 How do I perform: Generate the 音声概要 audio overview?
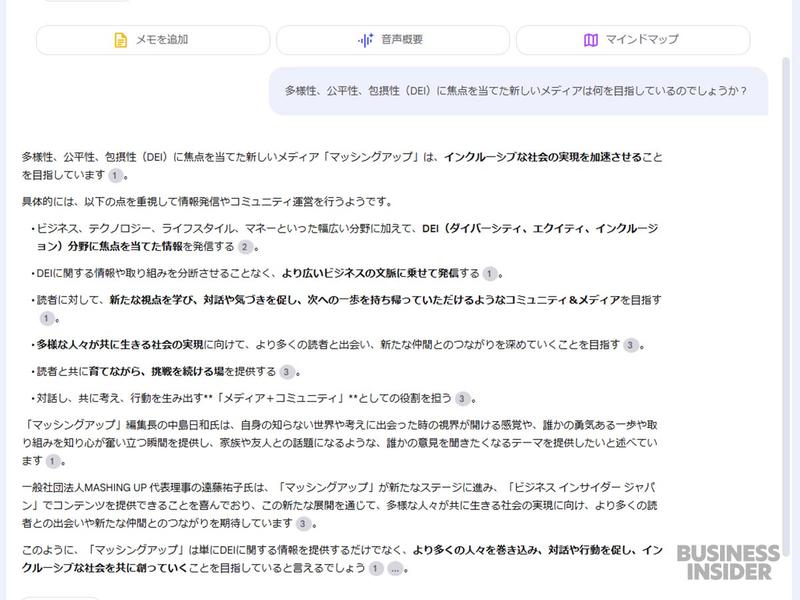pyautogui.click(x=393, y=40)
